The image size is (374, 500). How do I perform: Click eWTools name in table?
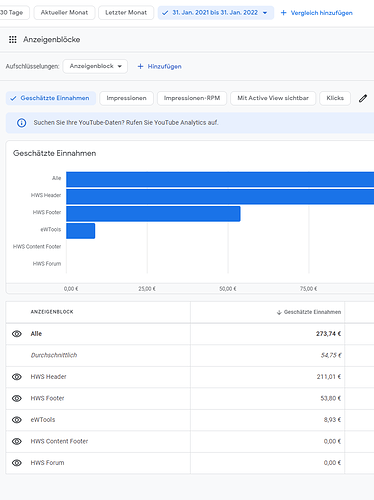point(43,420)
